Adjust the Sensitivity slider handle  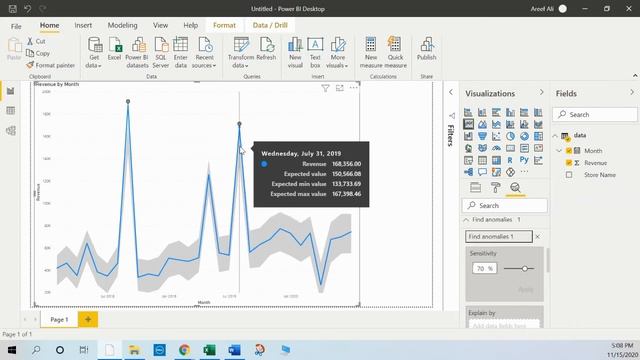pos(525,269)
